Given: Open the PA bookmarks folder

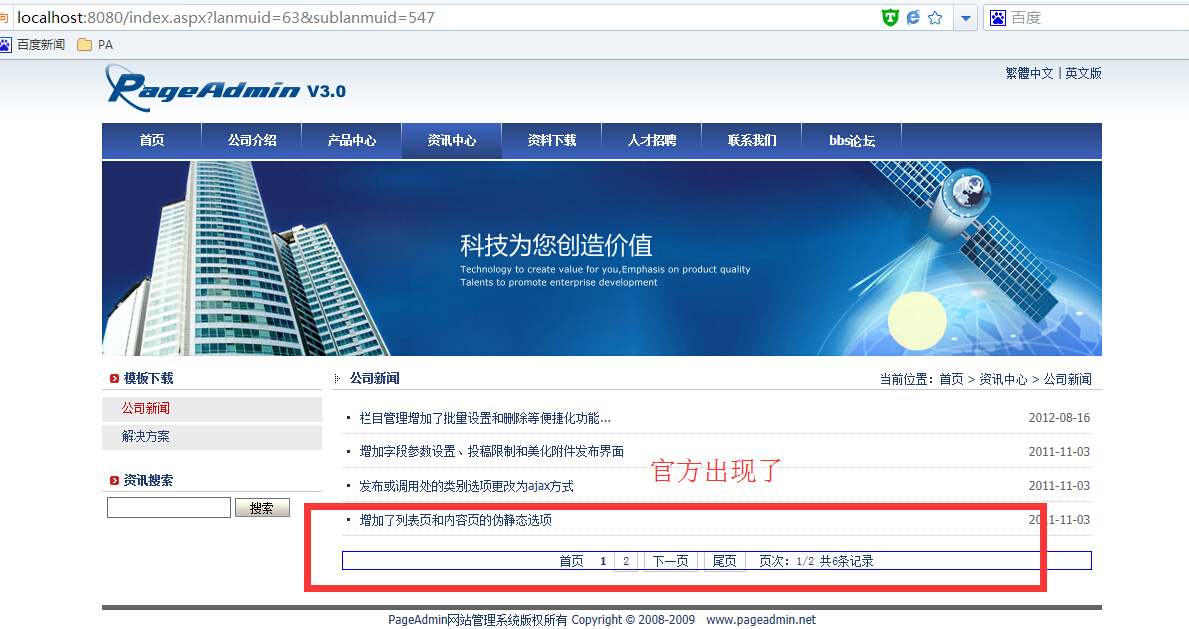Looking at the screenshot, I should click(95, 44).
